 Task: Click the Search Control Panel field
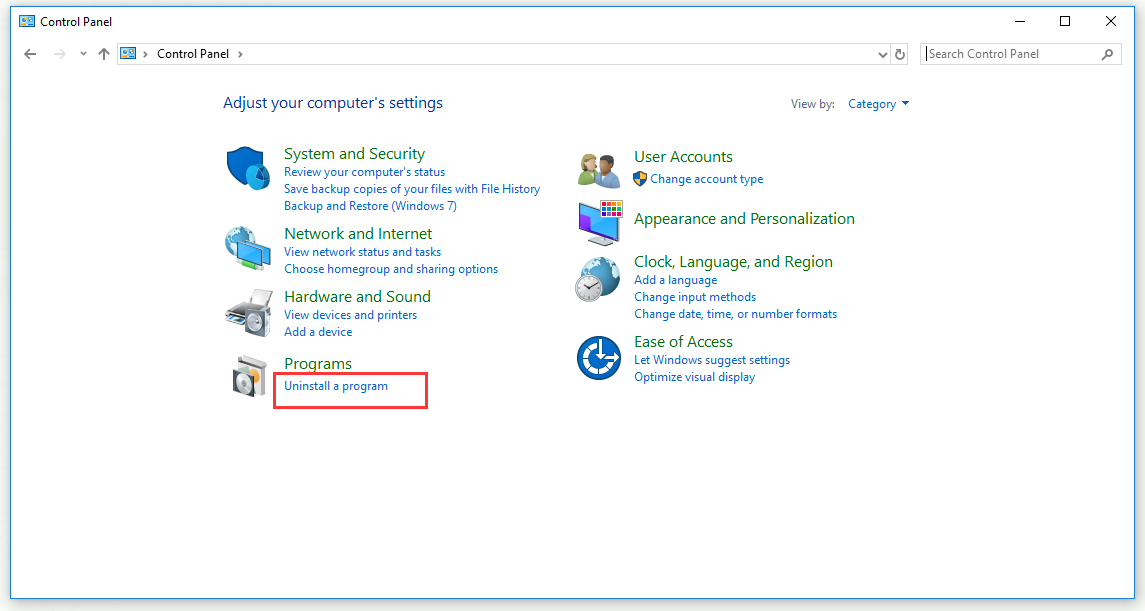(x=1010, y=54)
